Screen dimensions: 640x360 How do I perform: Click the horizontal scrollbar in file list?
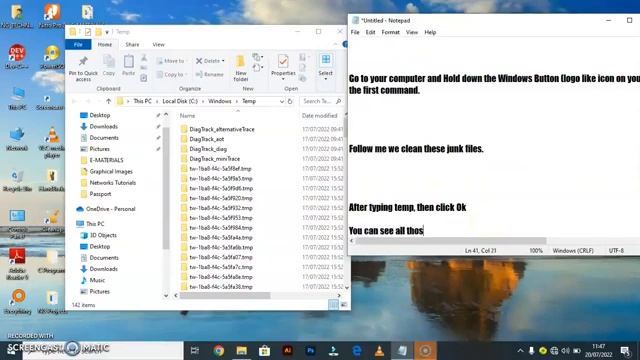pyautogui.click(x=225, y=296)
